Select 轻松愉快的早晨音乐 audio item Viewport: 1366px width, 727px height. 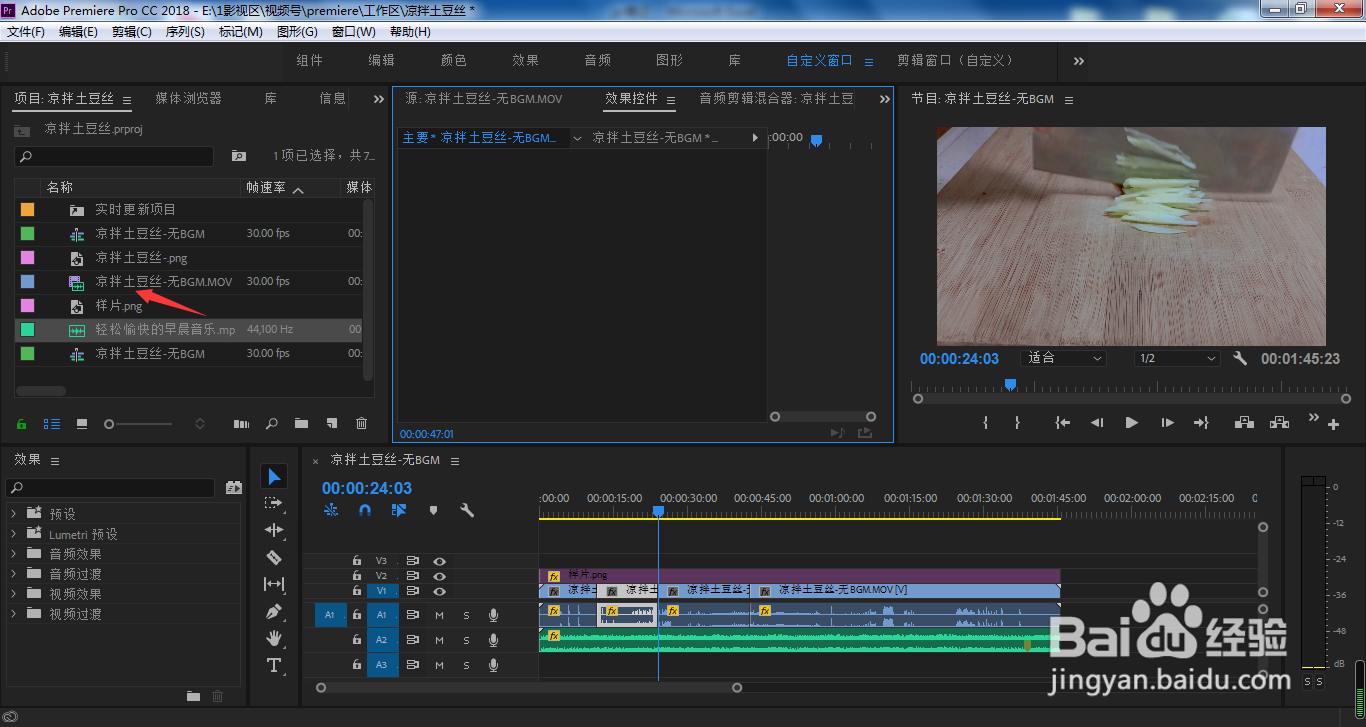point(165,329)
